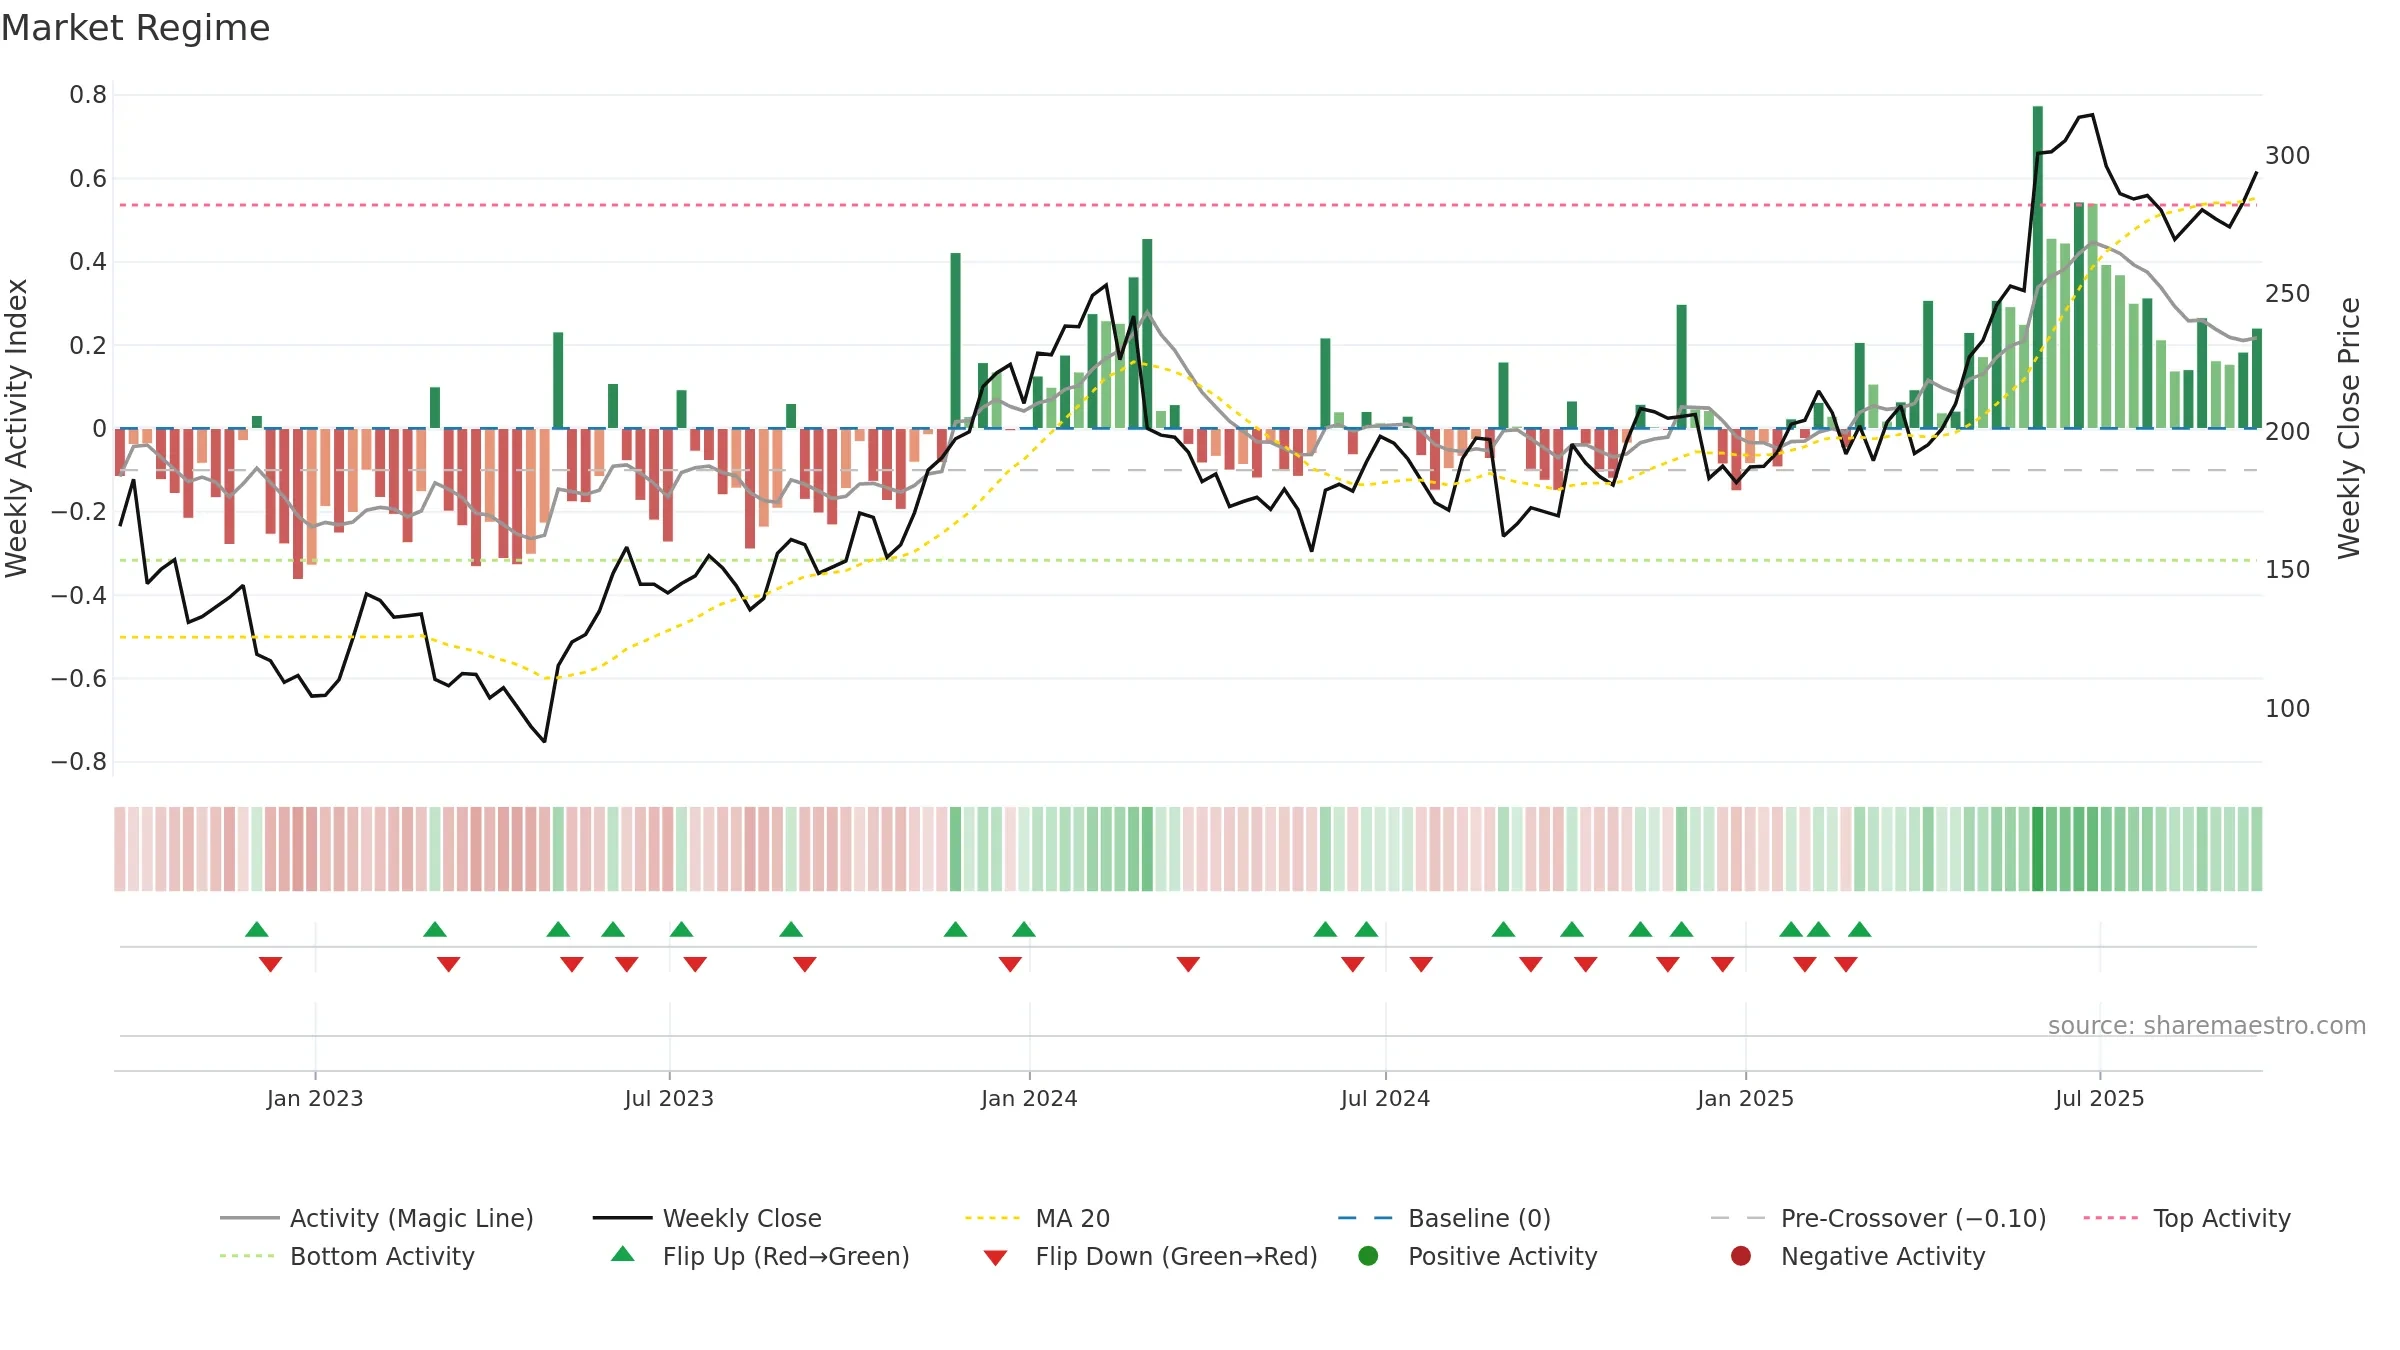This screenshot has height=1350, width=2400.
Task: Click the Flip Up (Red→Green) legend label
Action: pyautogui.click(x=786, y=1256)
